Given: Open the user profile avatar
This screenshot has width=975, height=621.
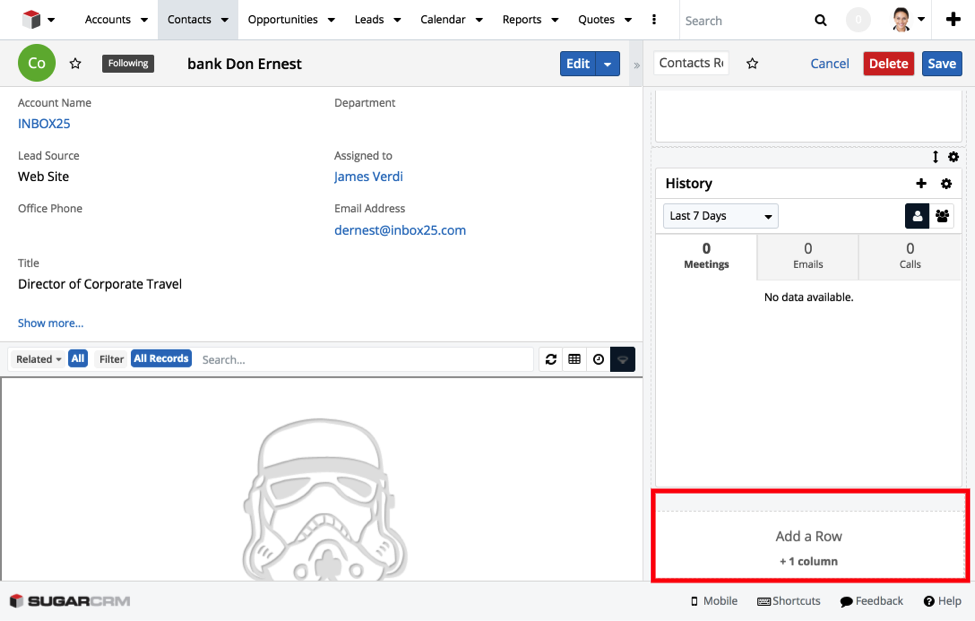Looking at the screenshot, I should tap(901, 20).
